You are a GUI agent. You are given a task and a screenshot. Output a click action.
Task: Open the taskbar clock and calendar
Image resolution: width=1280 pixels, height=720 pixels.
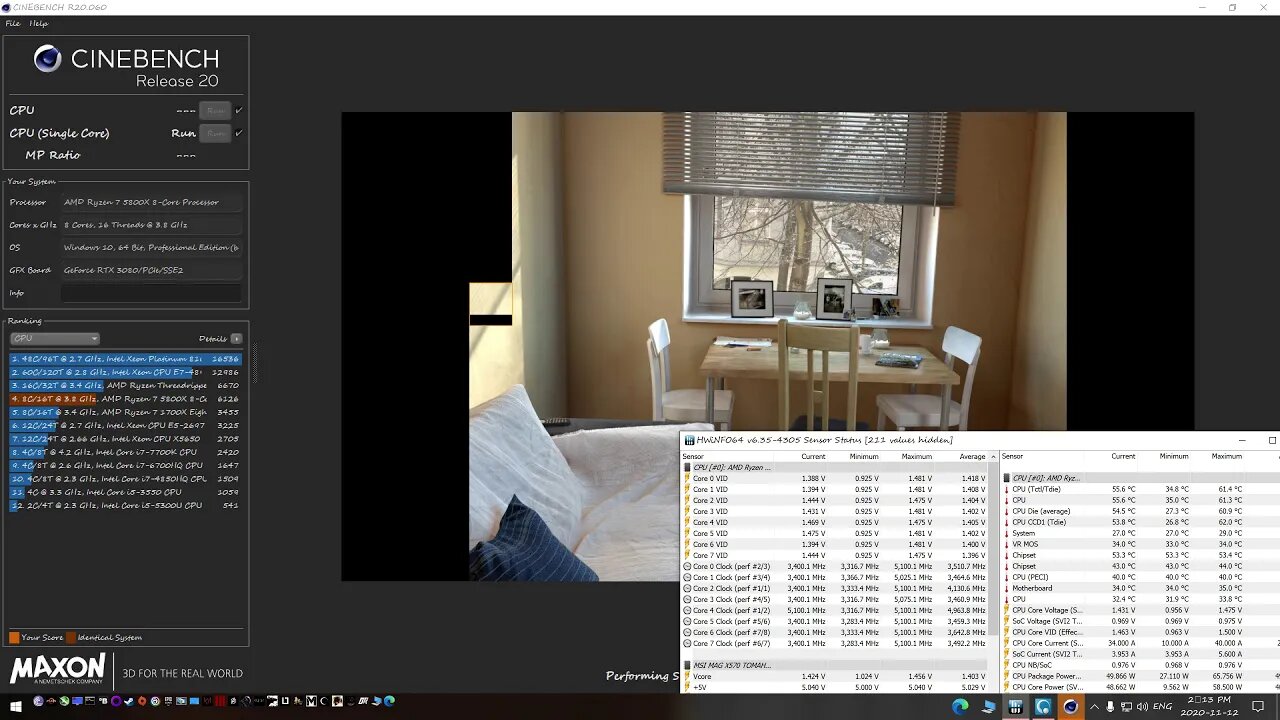(x=1210, y=707)
